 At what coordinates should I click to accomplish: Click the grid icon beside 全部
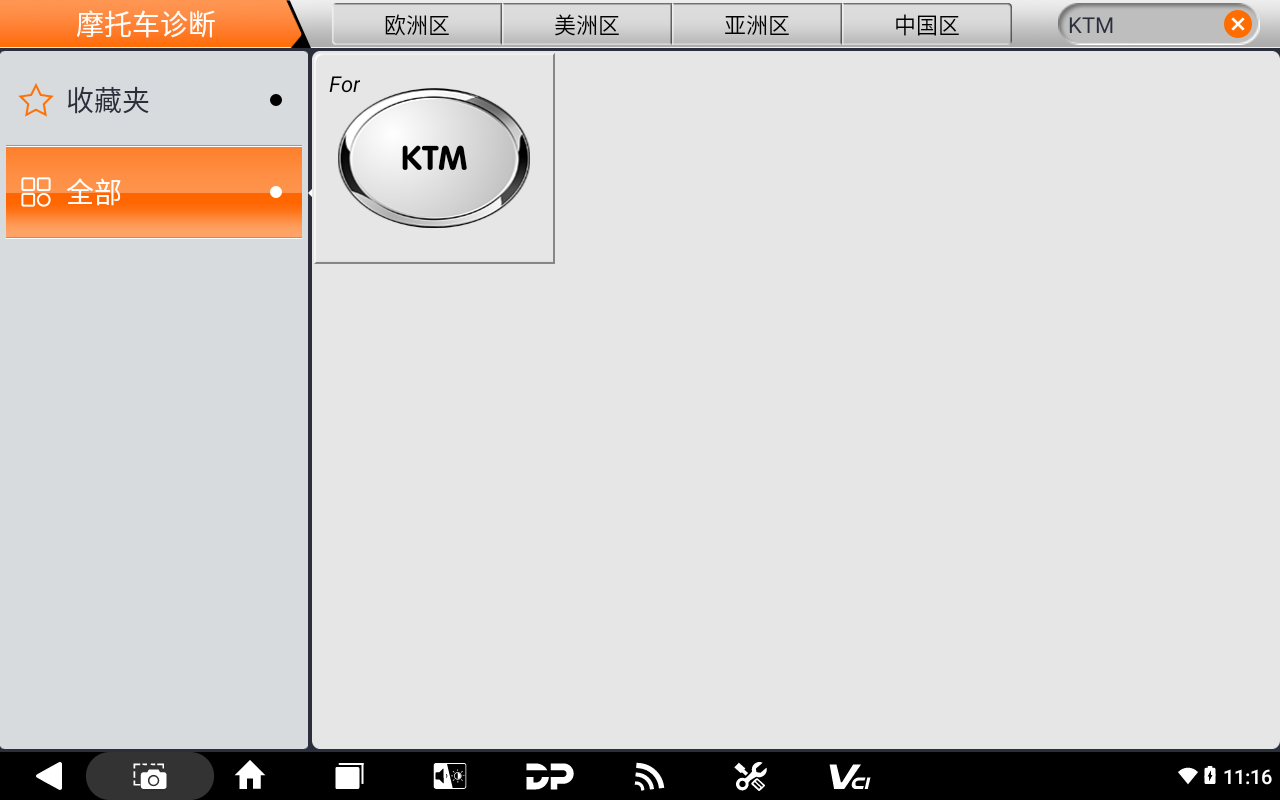click(x=36, y=192)
